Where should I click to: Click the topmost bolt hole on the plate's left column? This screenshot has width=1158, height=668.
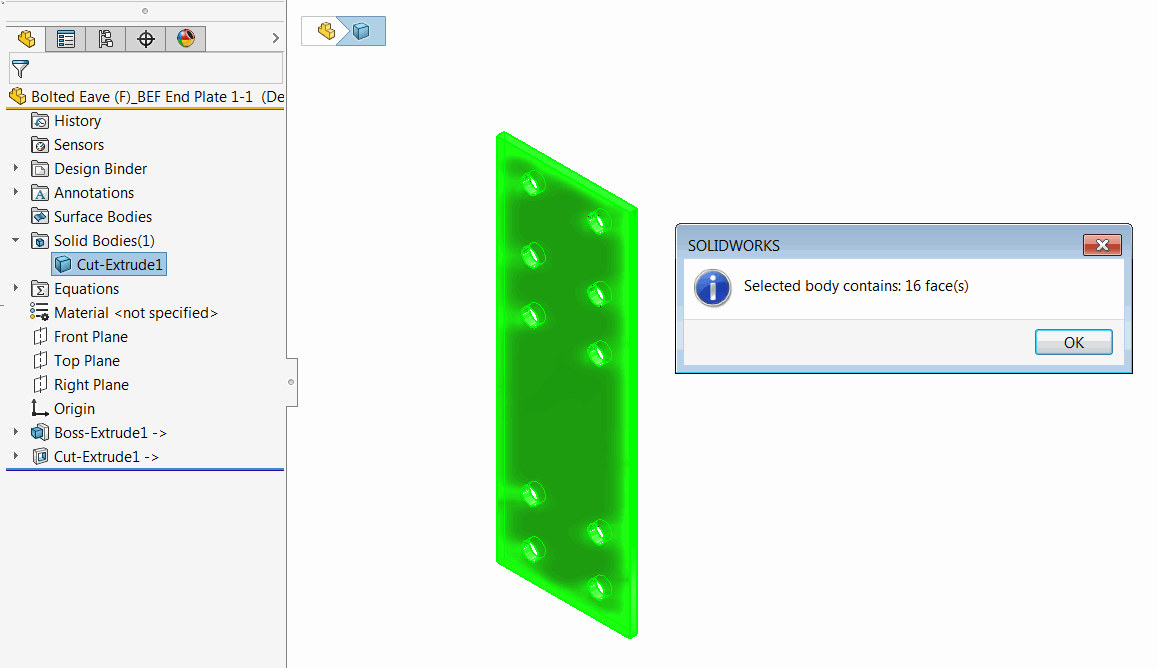[532, 183]
